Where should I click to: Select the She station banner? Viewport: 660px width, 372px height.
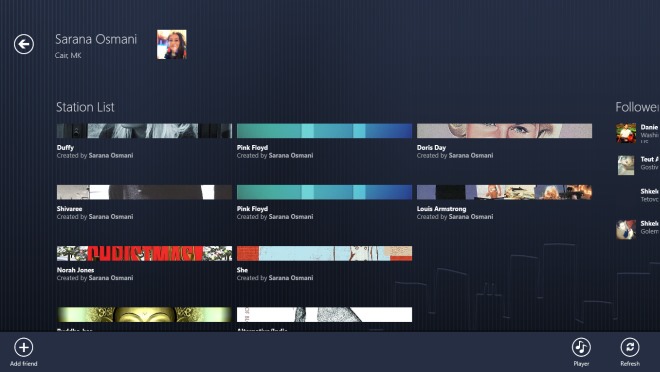325,253
